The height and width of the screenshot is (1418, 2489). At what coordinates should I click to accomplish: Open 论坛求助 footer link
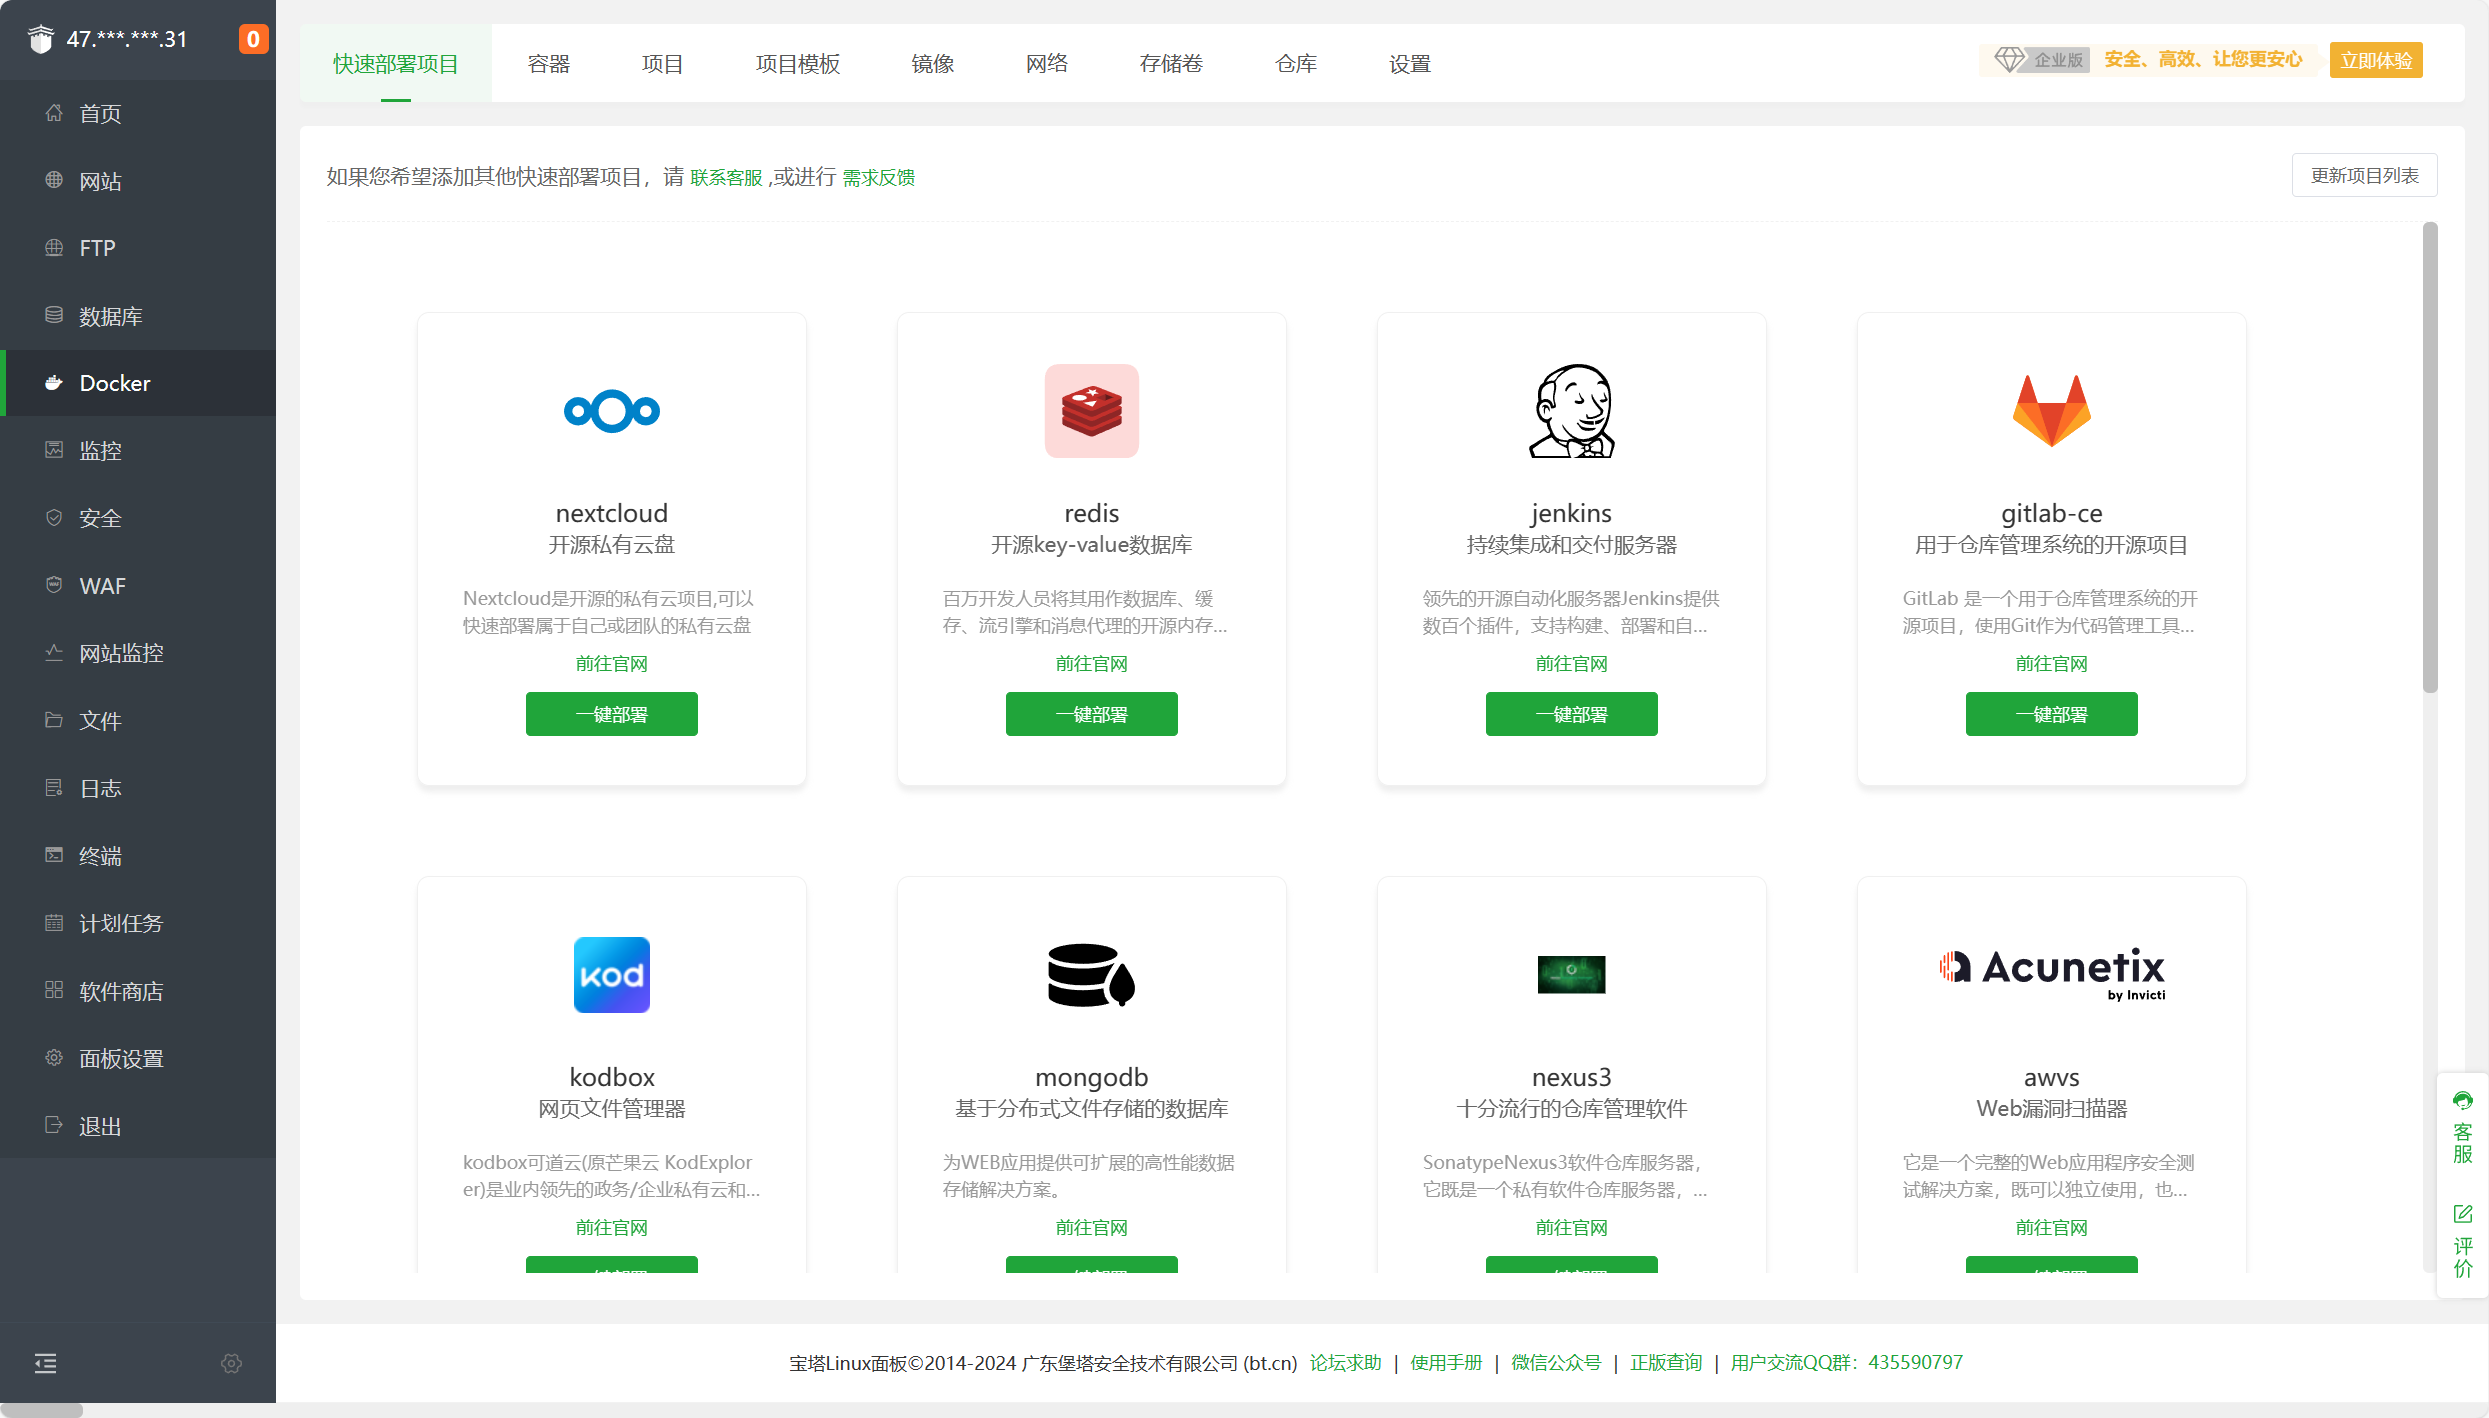pos(1346,1363)
